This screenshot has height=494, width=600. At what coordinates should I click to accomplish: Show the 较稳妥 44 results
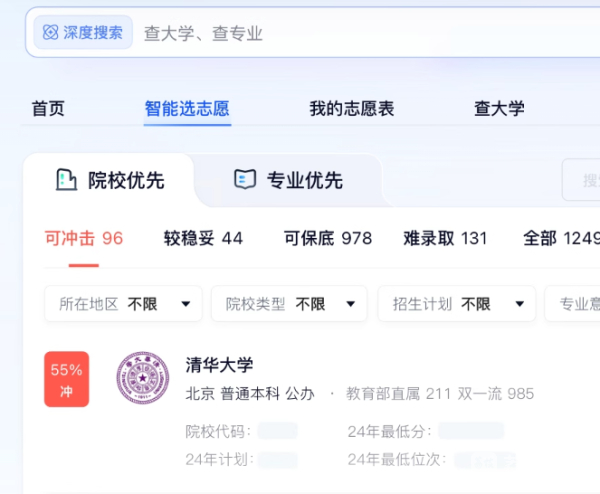203,238
